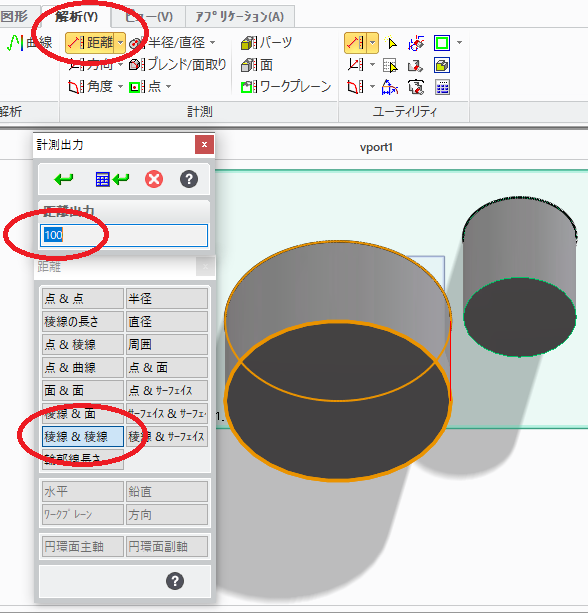588x613 pixels.
Task: Click the sparkle cursor select icon
Action: [x=390, y=43]
